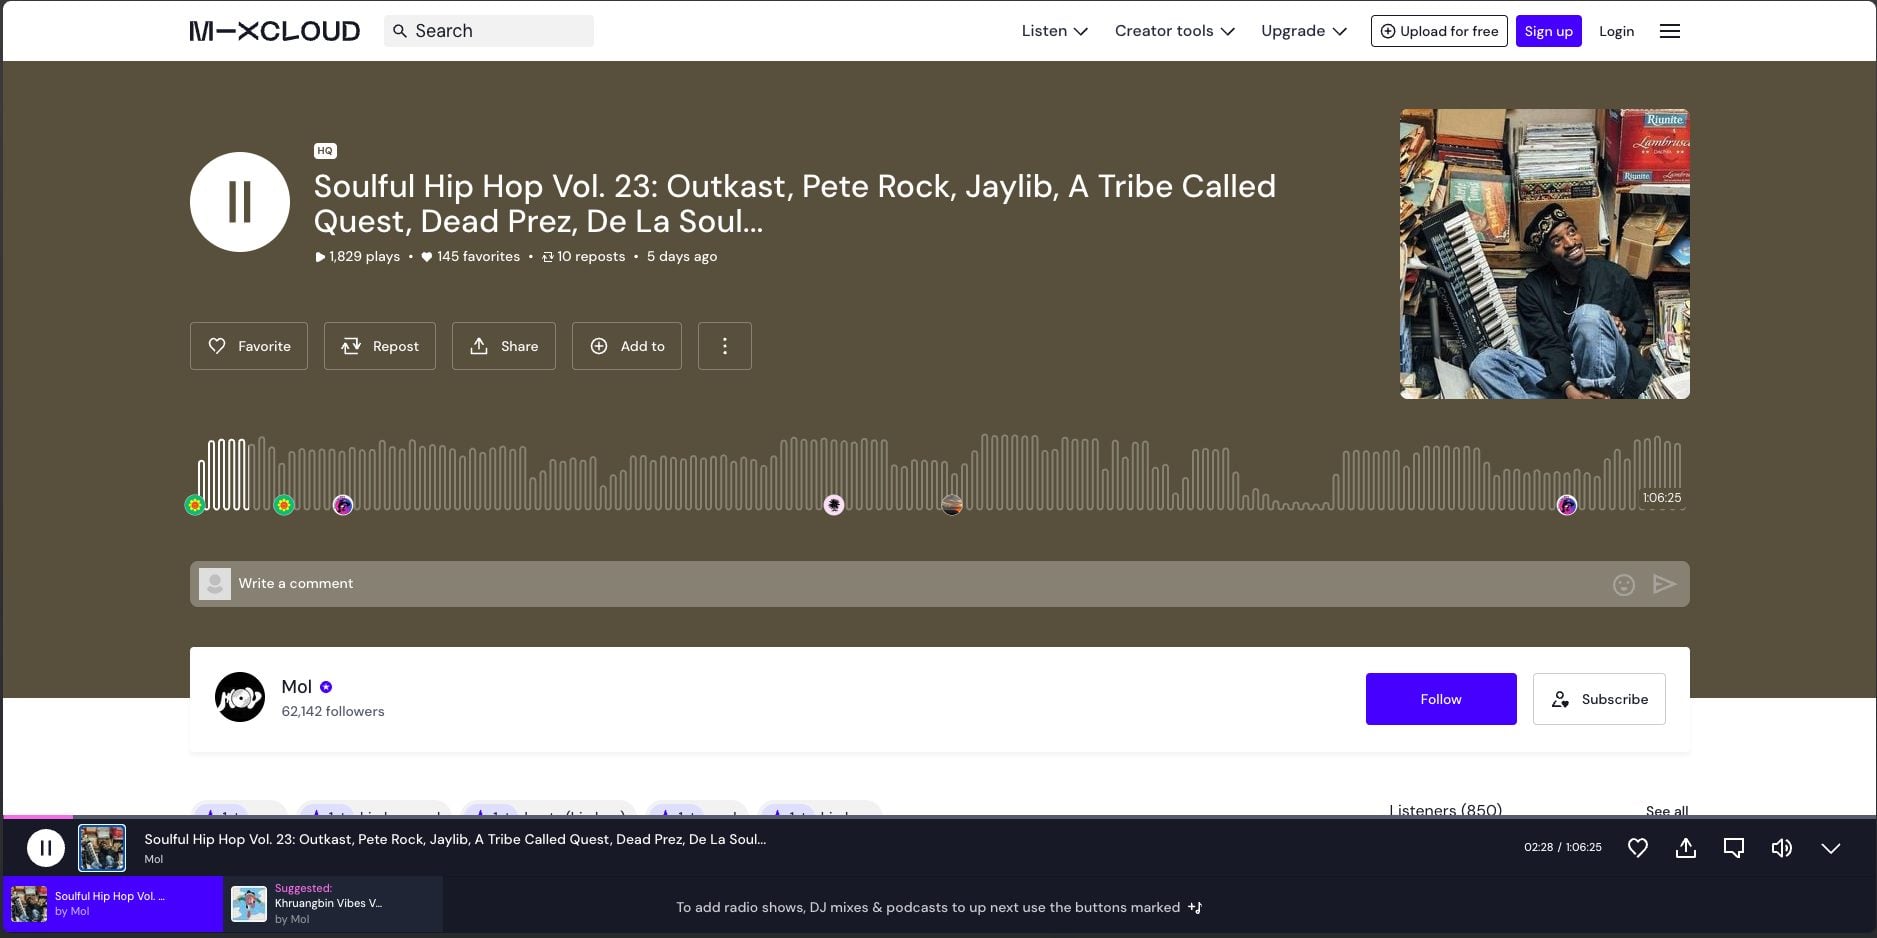The height and width of the screenshot is (938, 1877).
Task: Click the Search field
Action: coord(489,31)
